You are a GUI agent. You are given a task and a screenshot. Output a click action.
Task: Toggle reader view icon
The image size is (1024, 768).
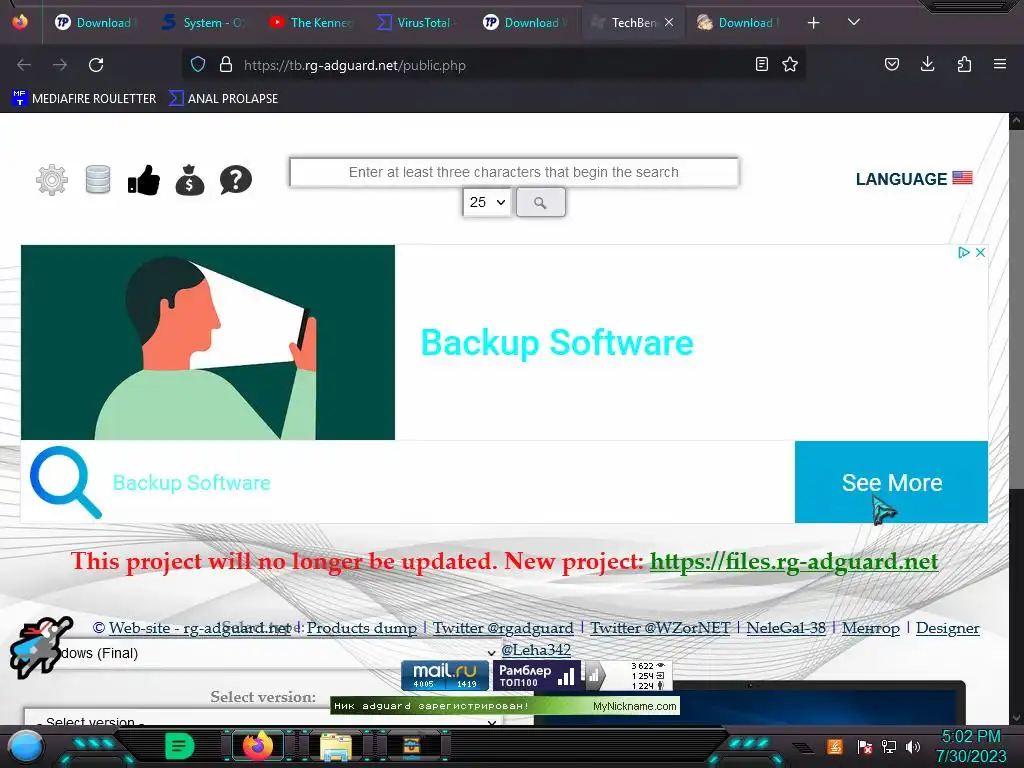(761, 65)
